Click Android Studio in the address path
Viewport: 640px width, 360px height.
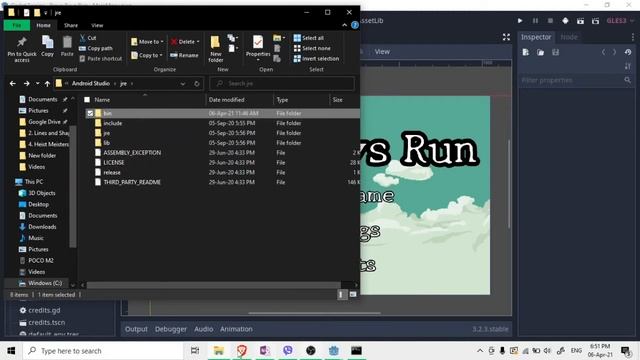[91, 84]
